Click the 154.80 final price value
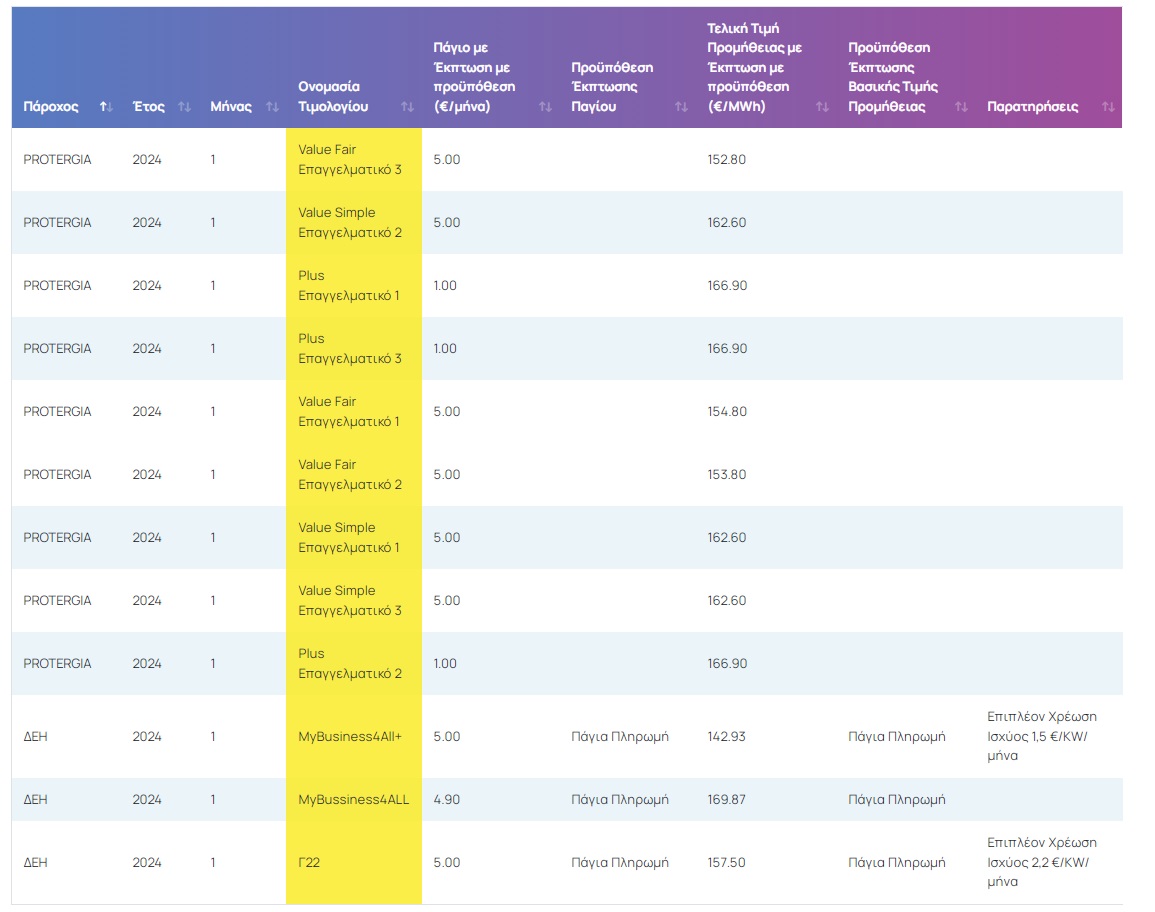Screen dimensions: 1155x912 (726, 412)
